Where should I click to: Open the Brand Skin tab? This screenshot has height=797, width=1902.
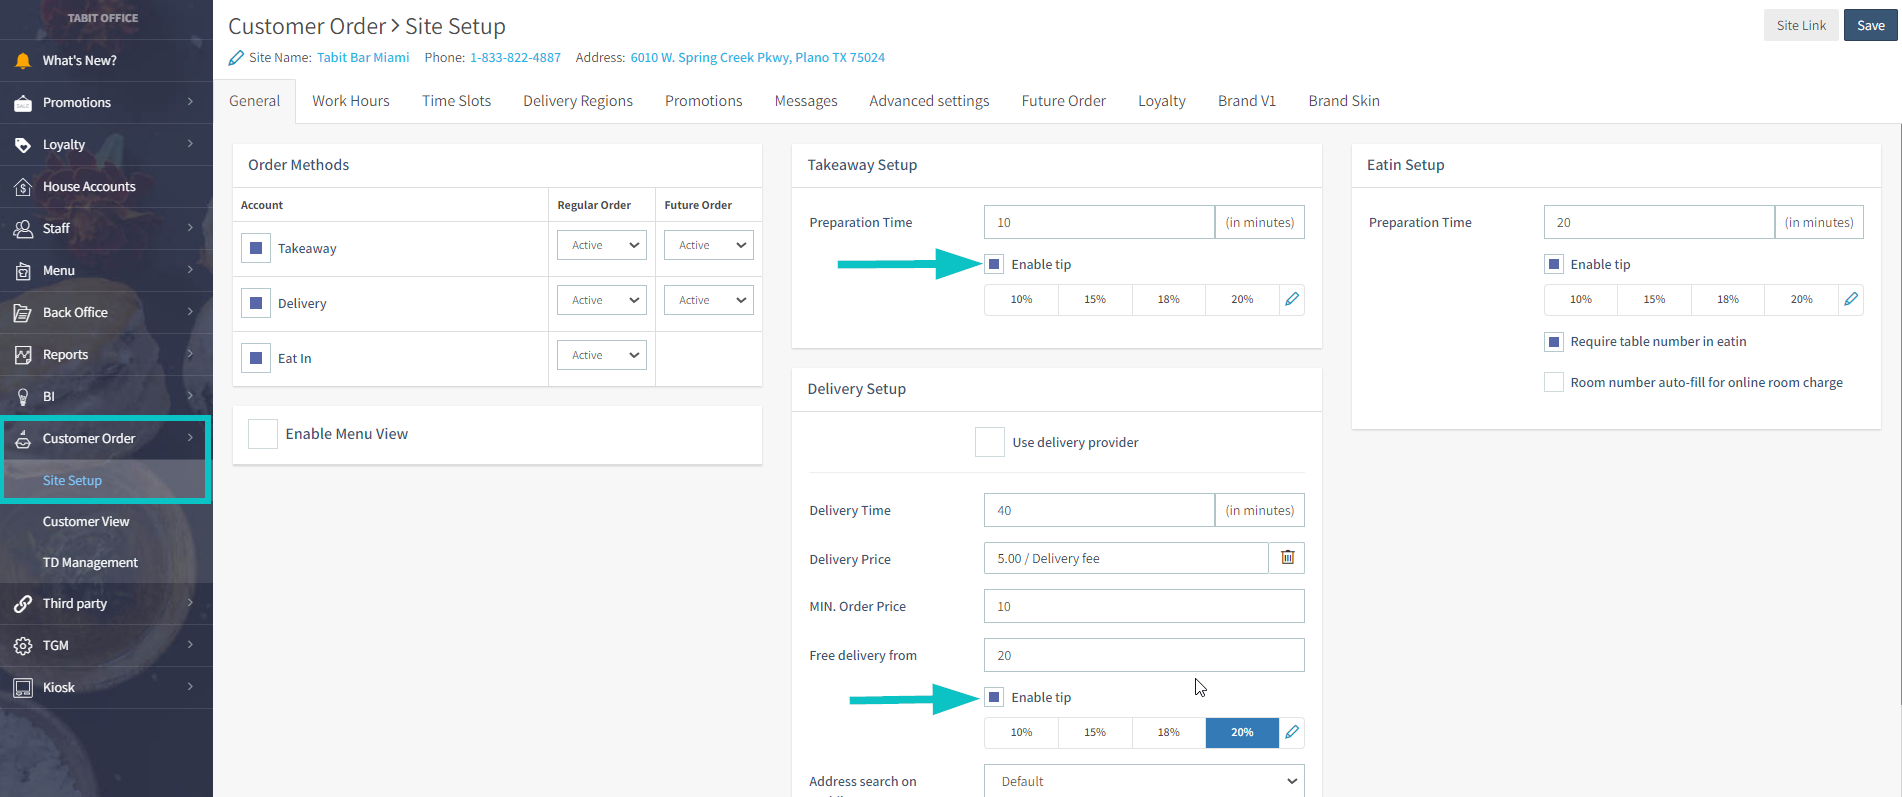[1343, 101]
